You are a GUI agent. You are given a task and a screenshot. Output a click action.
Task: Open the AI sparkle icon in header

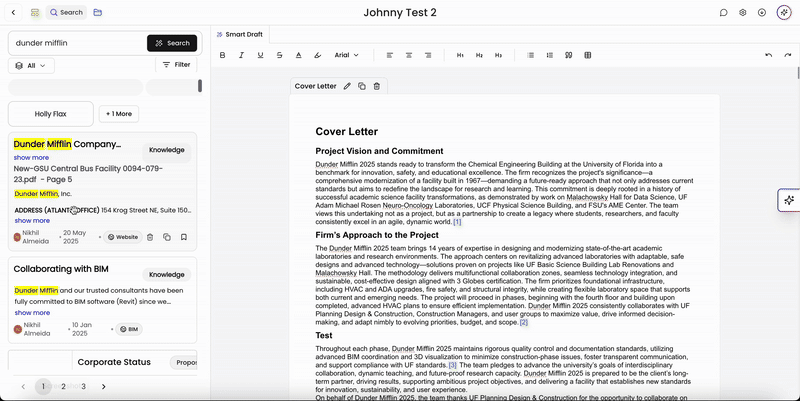coord(784,13)
